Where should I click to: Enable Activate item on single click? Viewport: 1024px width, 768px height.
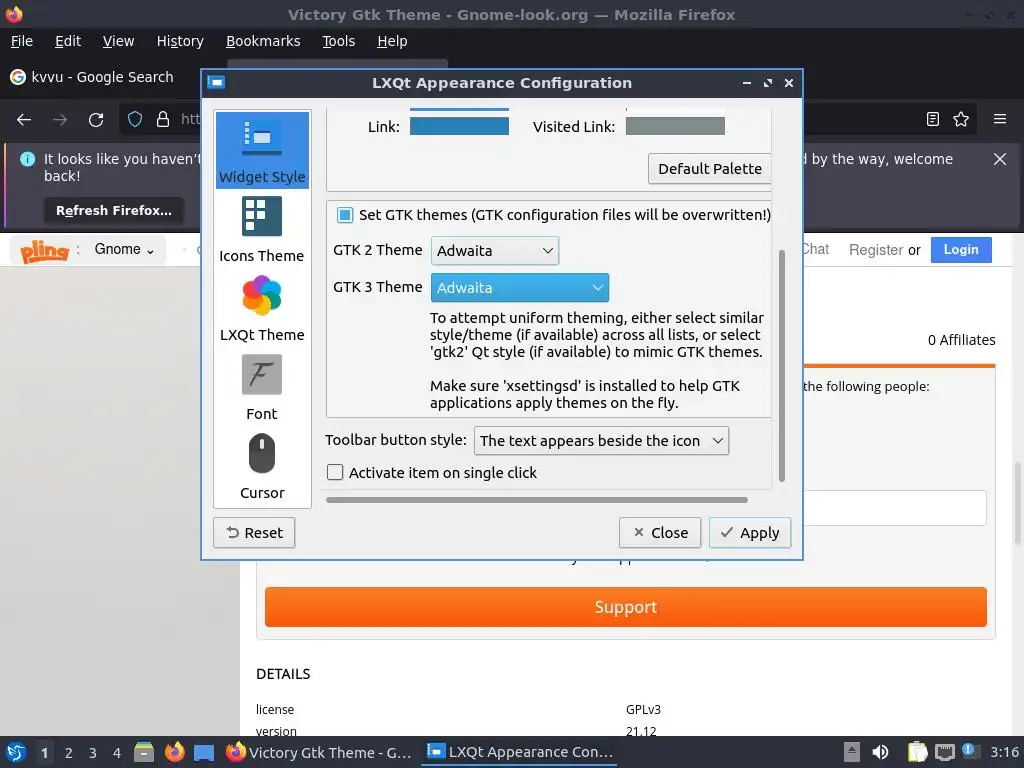pyautogui.click(x=335, y=472)
